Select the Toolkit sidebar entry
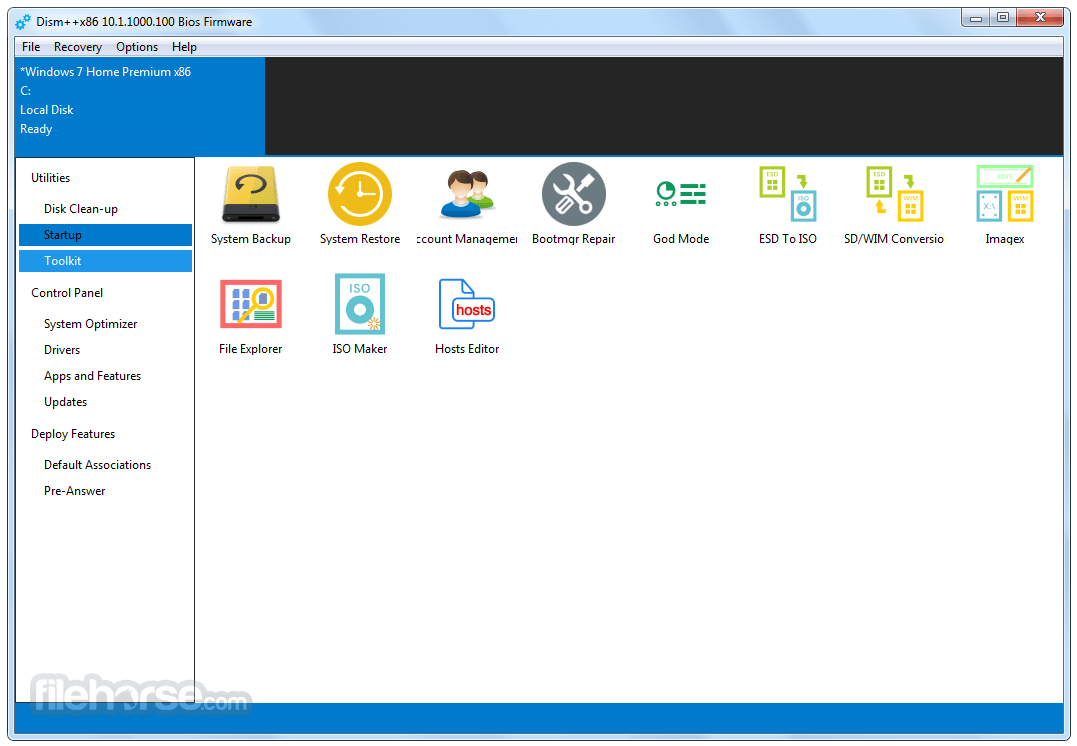This screenshot has width=1077, height=746. pyautogui.click(x=106, y=261)
